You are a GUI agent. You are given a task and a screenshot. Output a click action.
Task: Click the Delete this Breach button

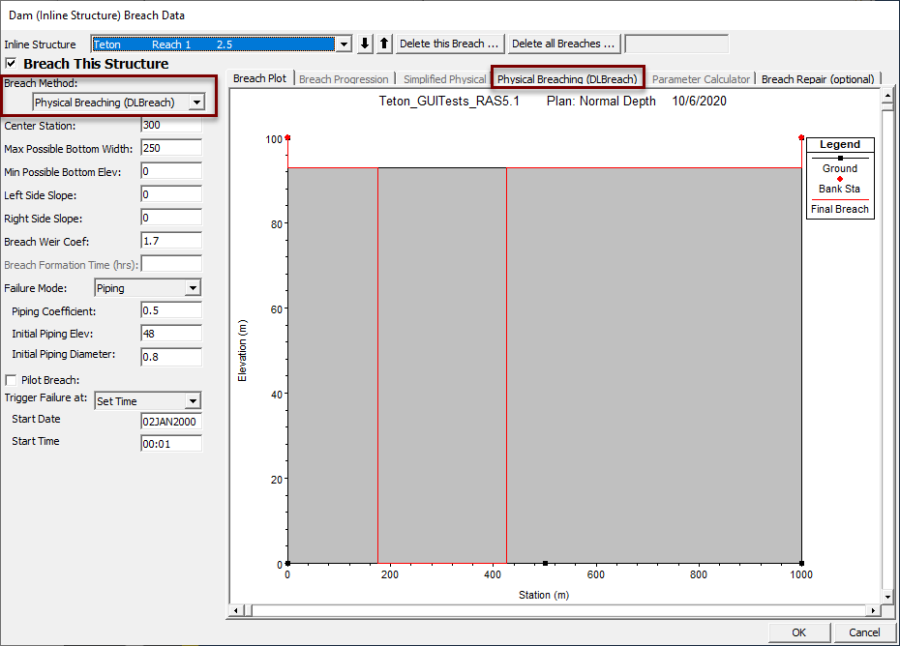point(449,43)
